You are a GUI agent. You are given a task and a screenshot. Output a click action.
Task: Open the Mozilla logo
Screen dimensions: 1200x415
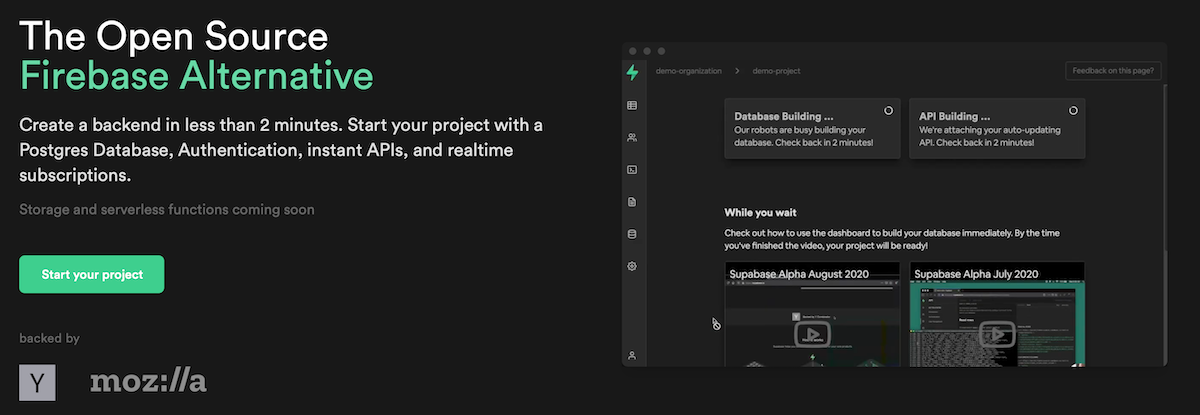148,382
